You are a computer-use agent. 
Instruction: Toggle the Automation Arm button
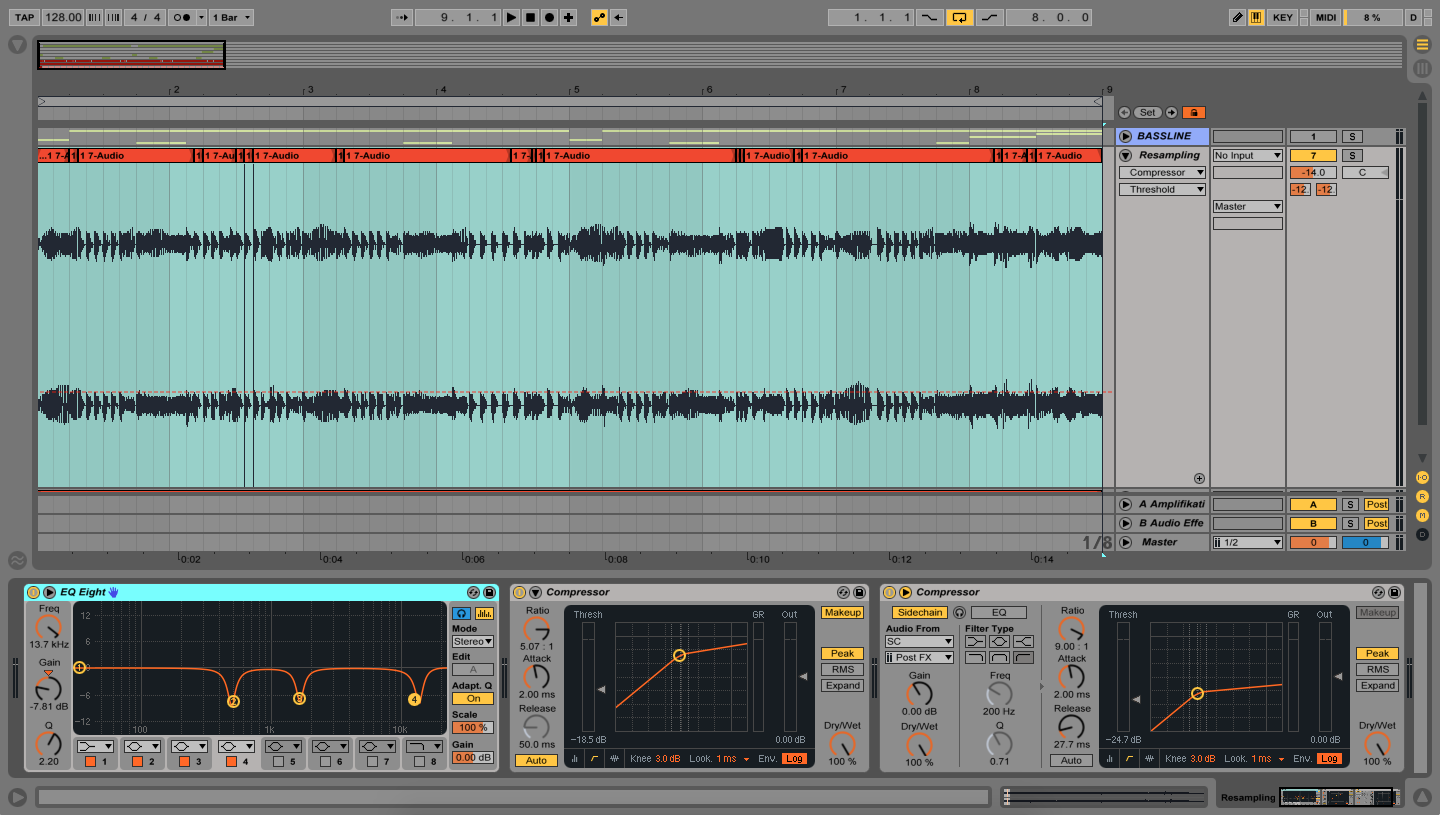(599, 17)
